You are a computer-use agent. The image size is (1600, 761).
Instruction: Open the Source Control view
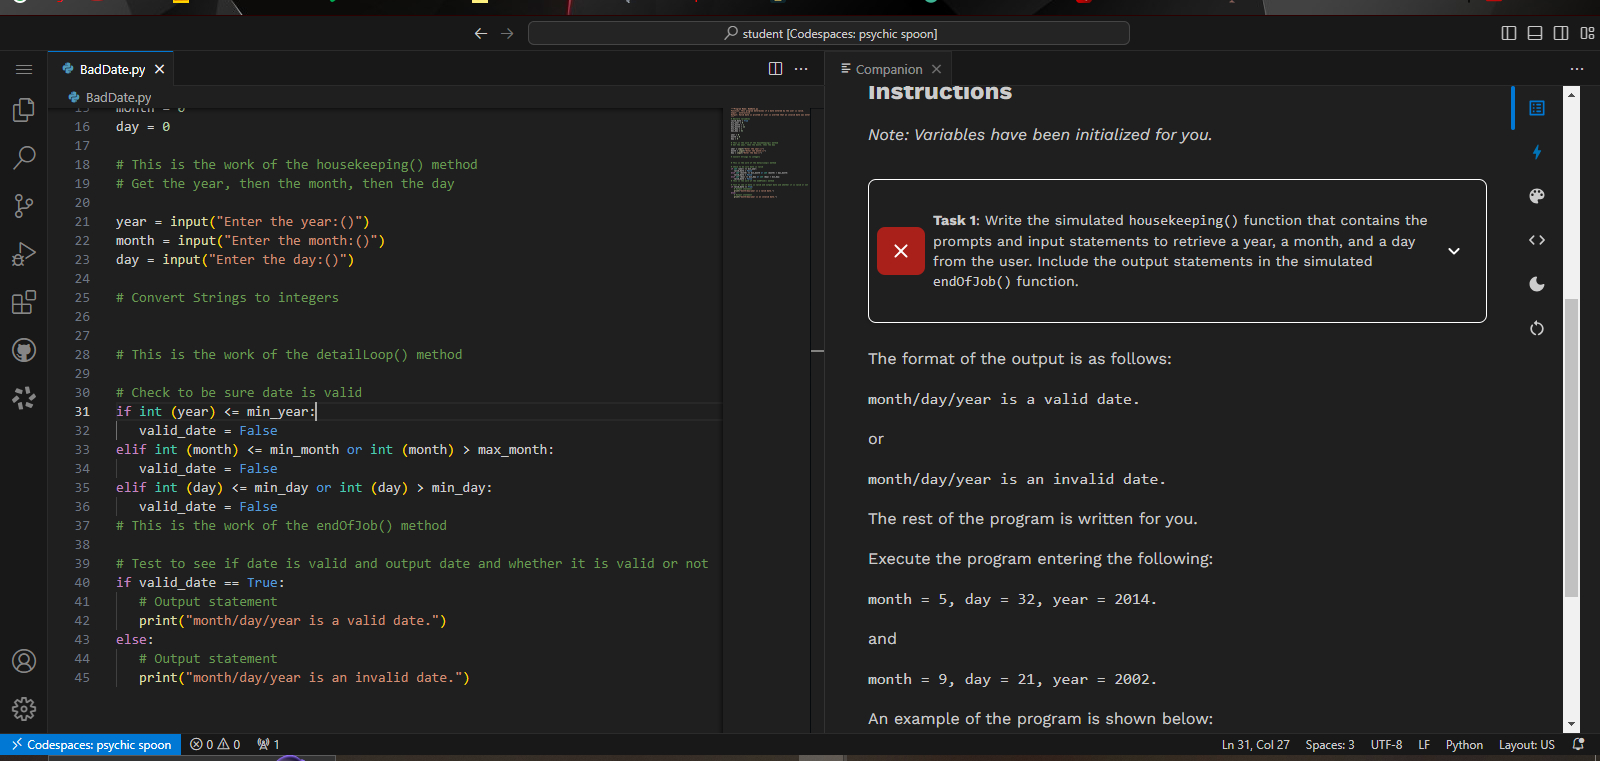click(24, 206)
